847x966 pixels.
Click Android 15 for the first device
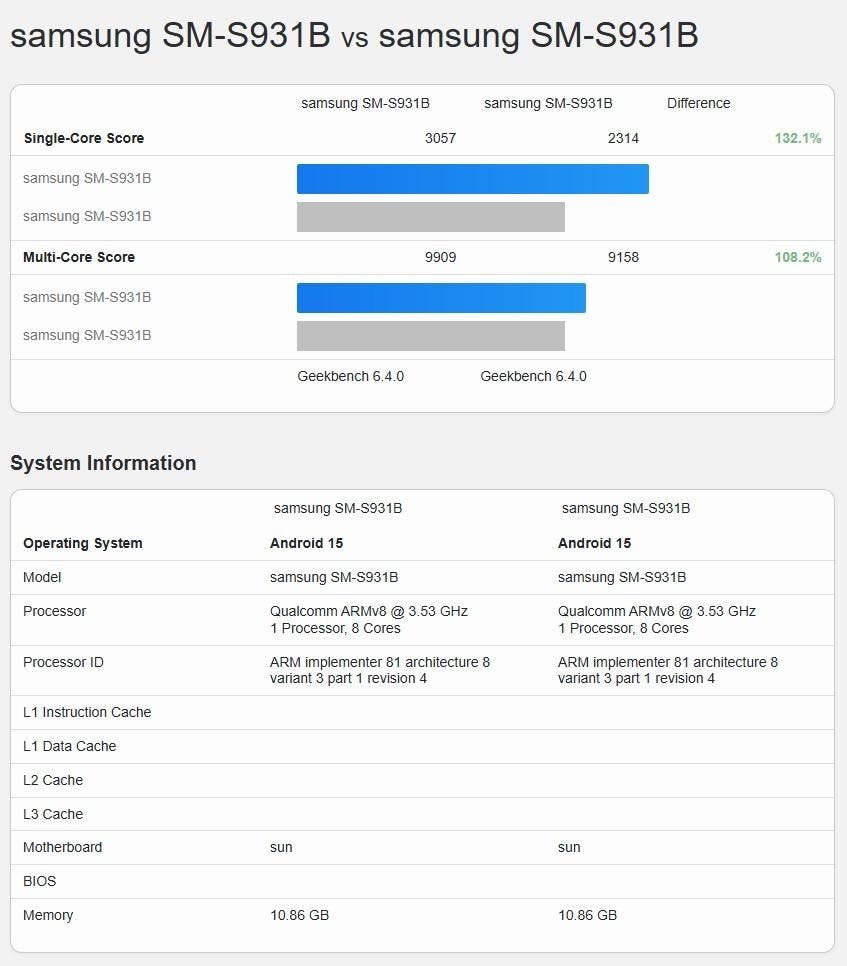tap(306, 543)
